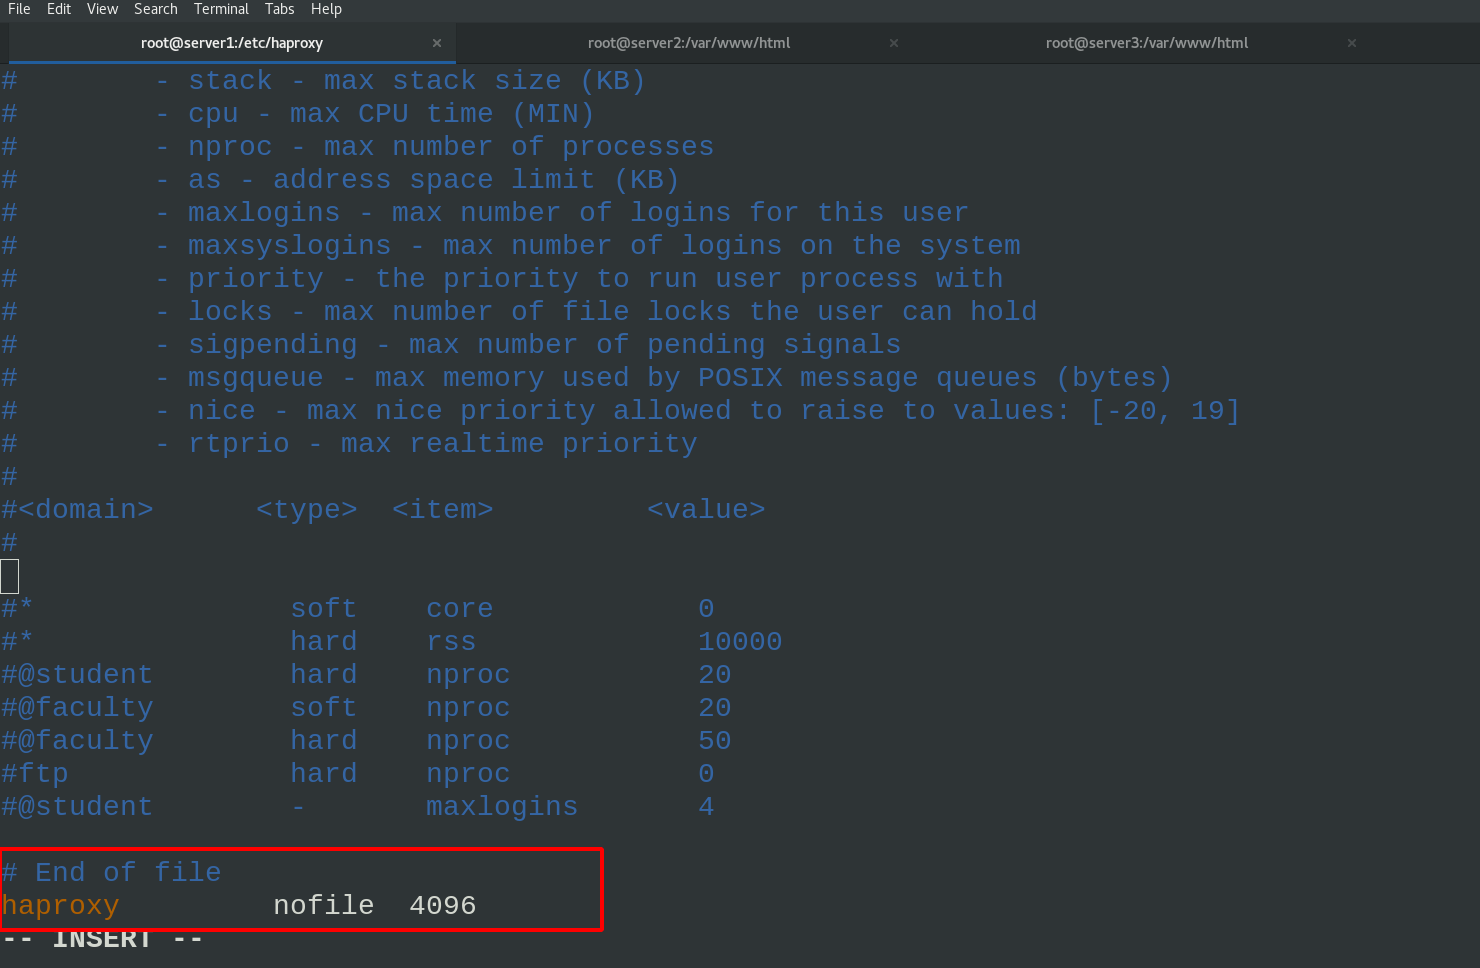The image size is (1480, 968).
Task: Open the Help menu
Action: [x=326, y=9]
